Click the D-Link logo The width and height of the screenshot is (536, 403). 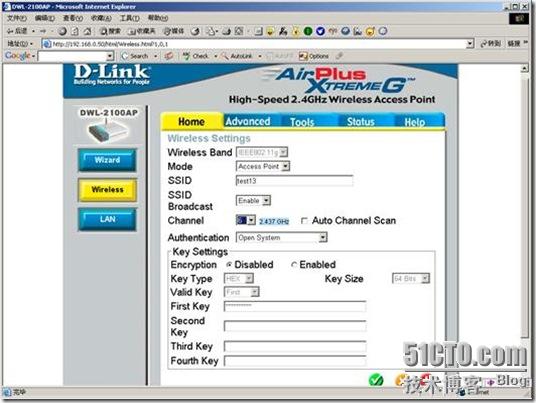point(111,75)
